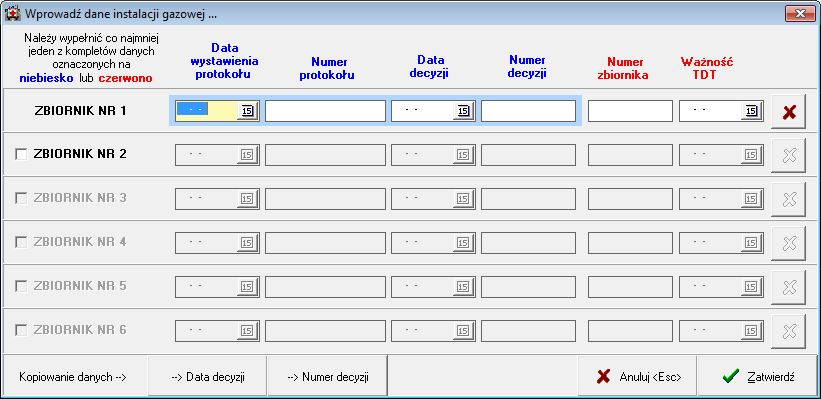Viewport: 821px width, 399px height.
Task: Confirm with the Zatwierdź button
Action: pyautogui.click(x=758, y=376)
